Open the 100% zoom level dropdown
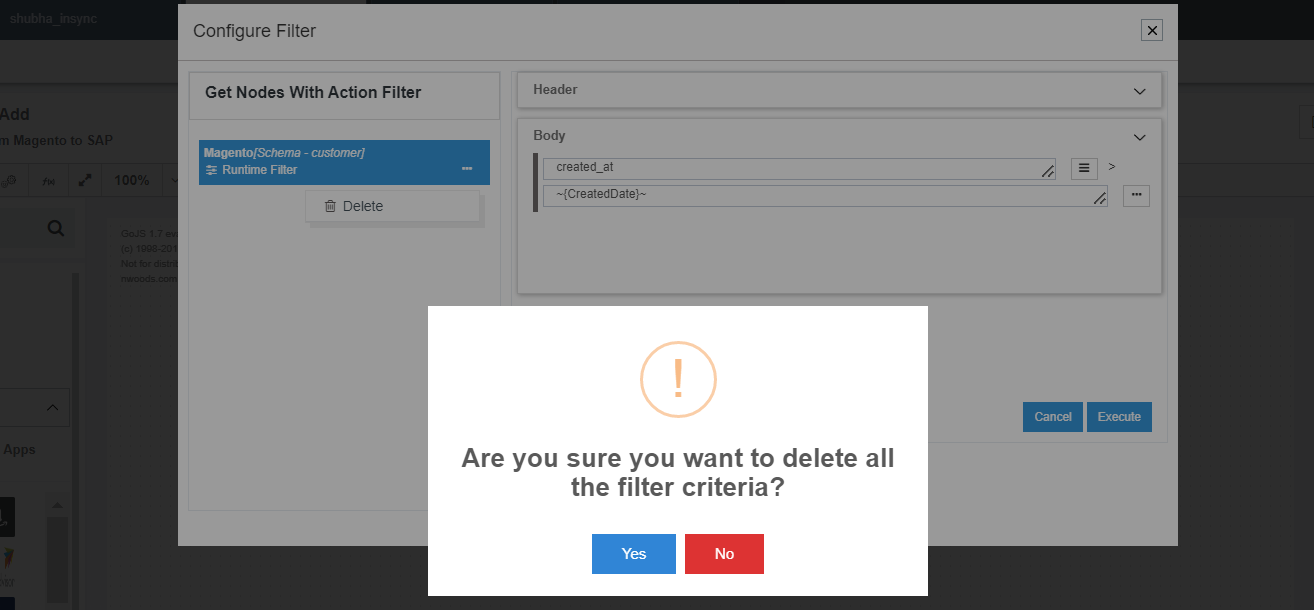The height and width of the screenshot is (610, 1314). tap(175, 180)
